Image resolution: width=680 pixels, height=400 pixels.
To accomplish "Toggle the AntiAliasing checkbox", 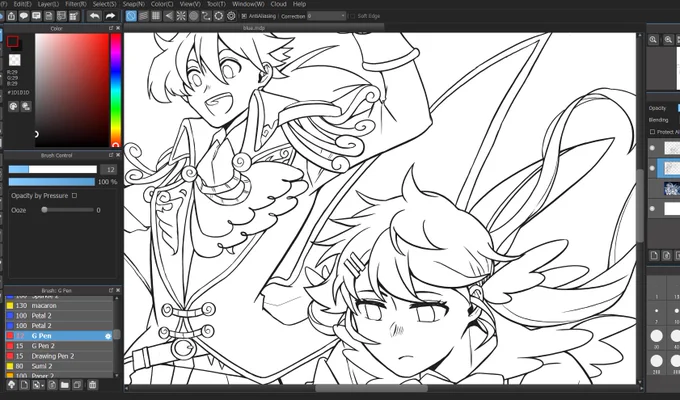I will point(244,16).
